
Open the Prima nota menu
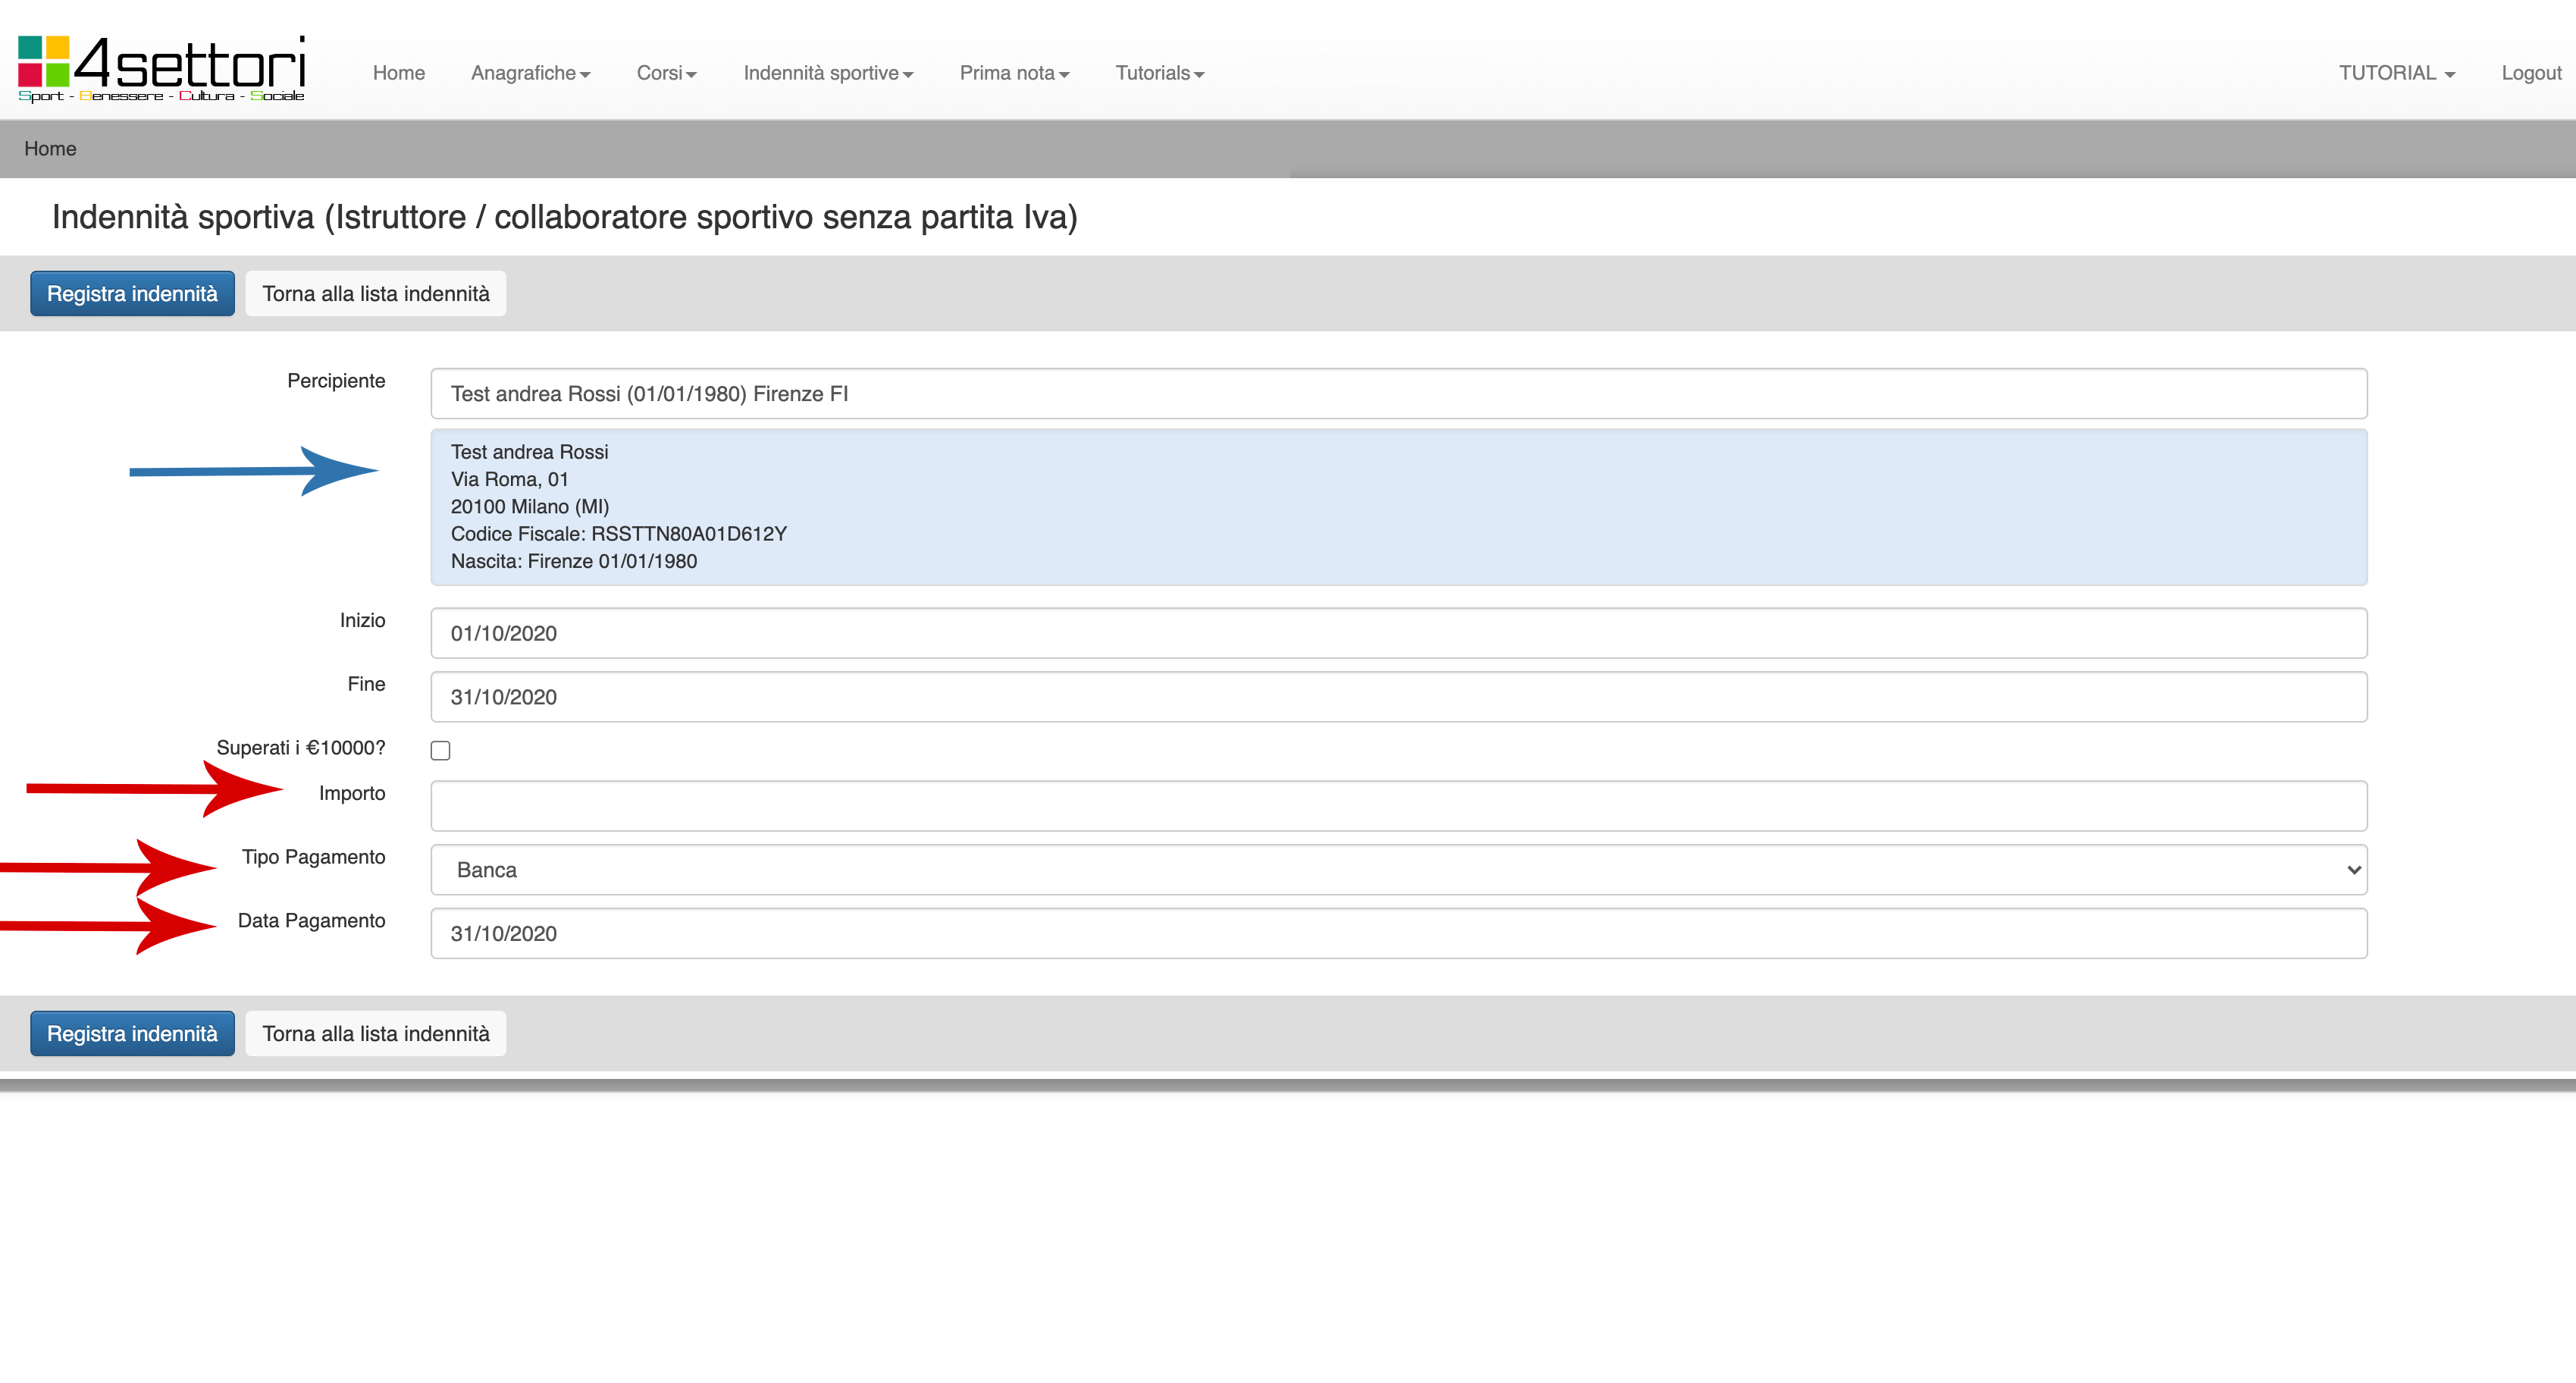point(1014,73)
